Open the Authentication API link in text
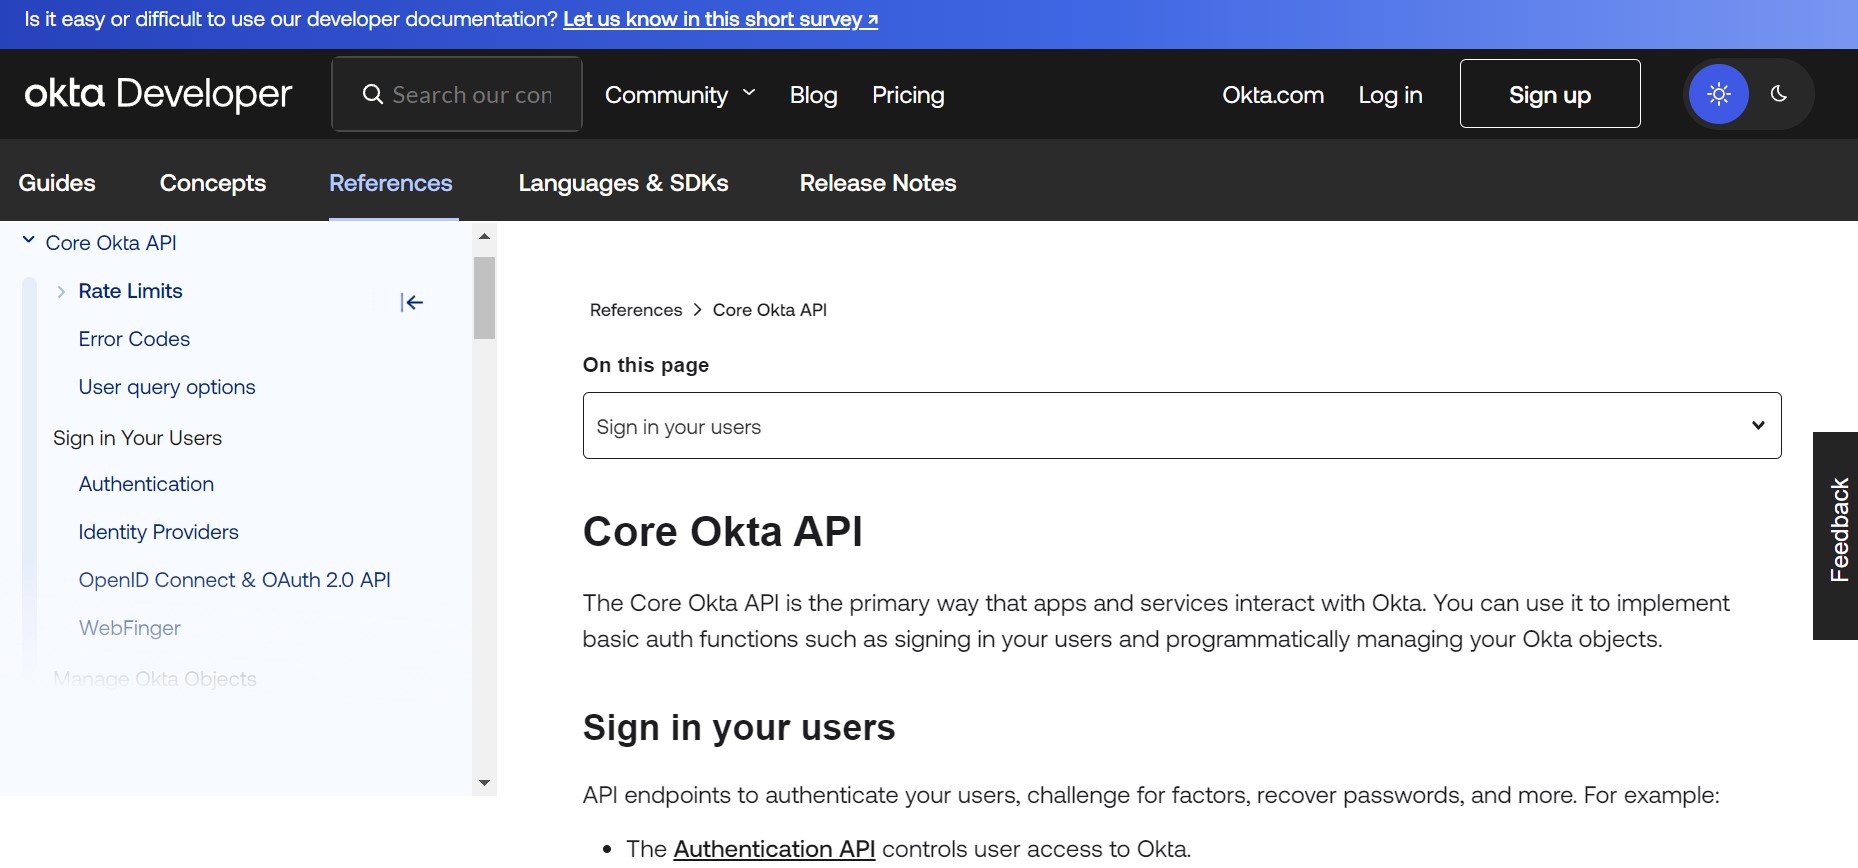 click(x=774, y=849)
